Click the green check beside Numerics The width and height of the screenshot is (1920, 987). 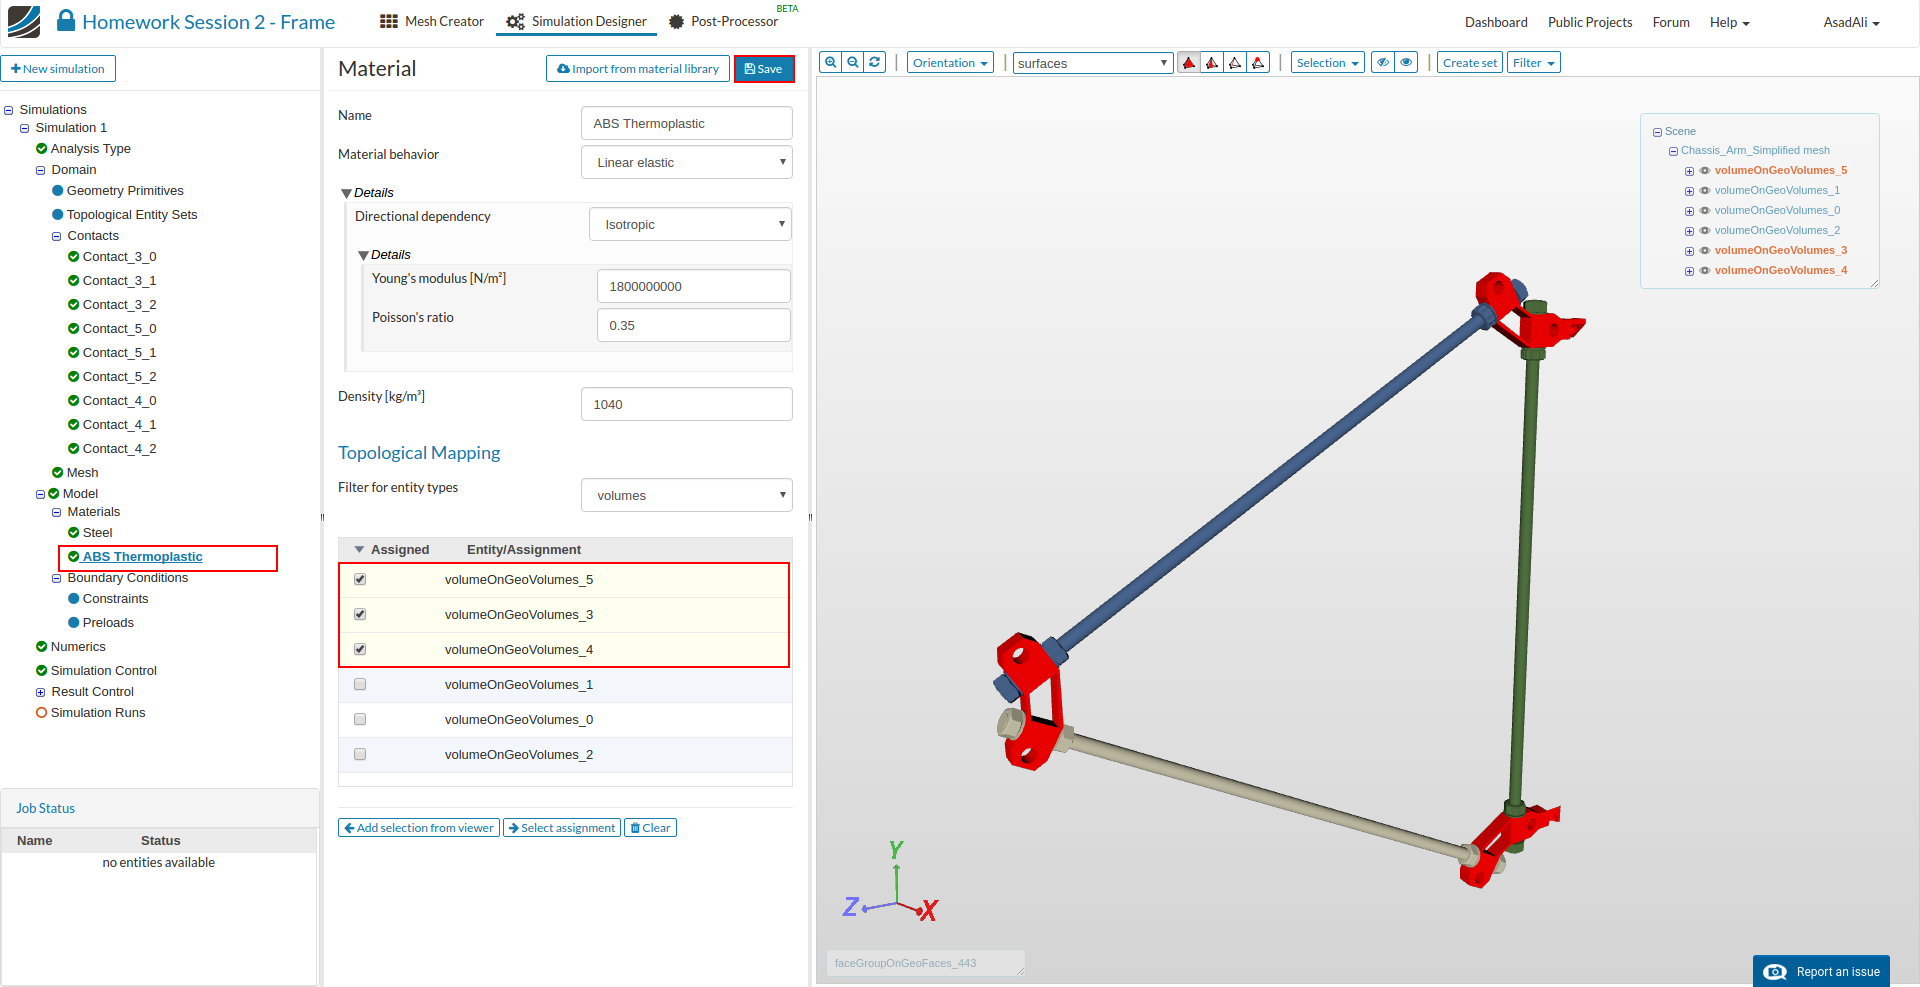(41, 647)
